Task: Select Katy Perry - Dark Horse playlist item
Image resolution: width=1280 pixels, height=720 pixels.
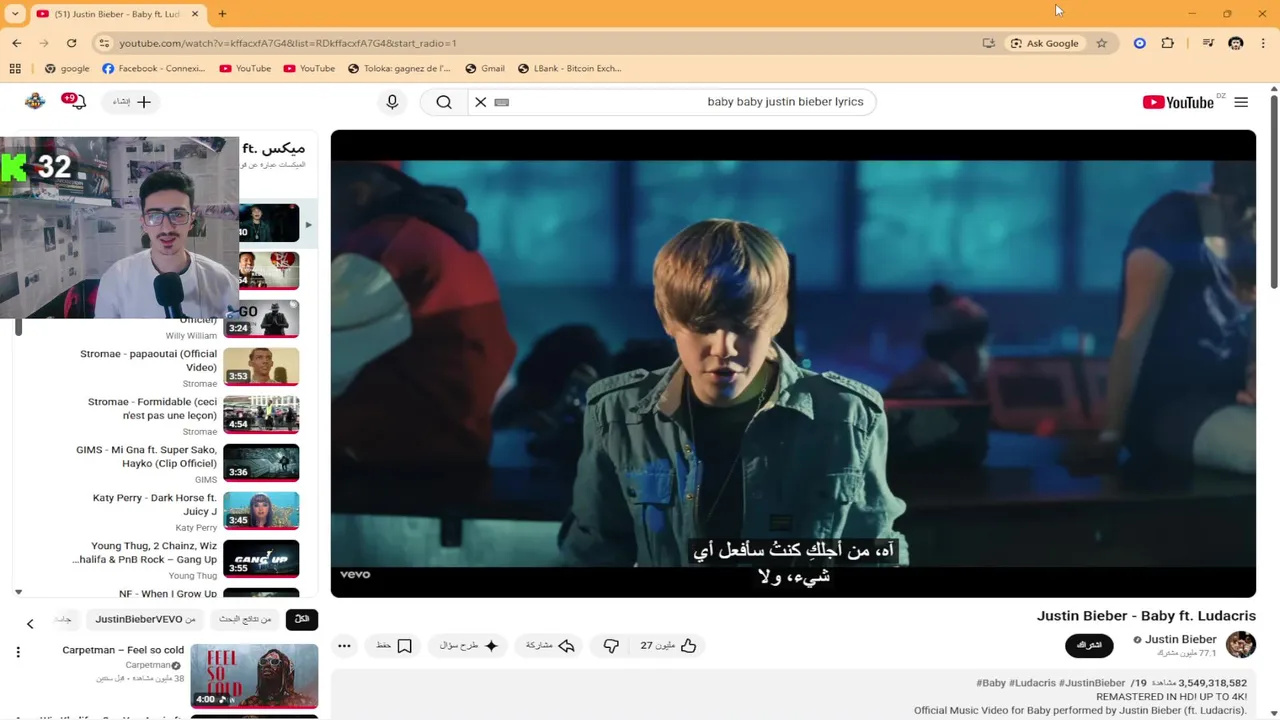Action: (x=154, y=505)
